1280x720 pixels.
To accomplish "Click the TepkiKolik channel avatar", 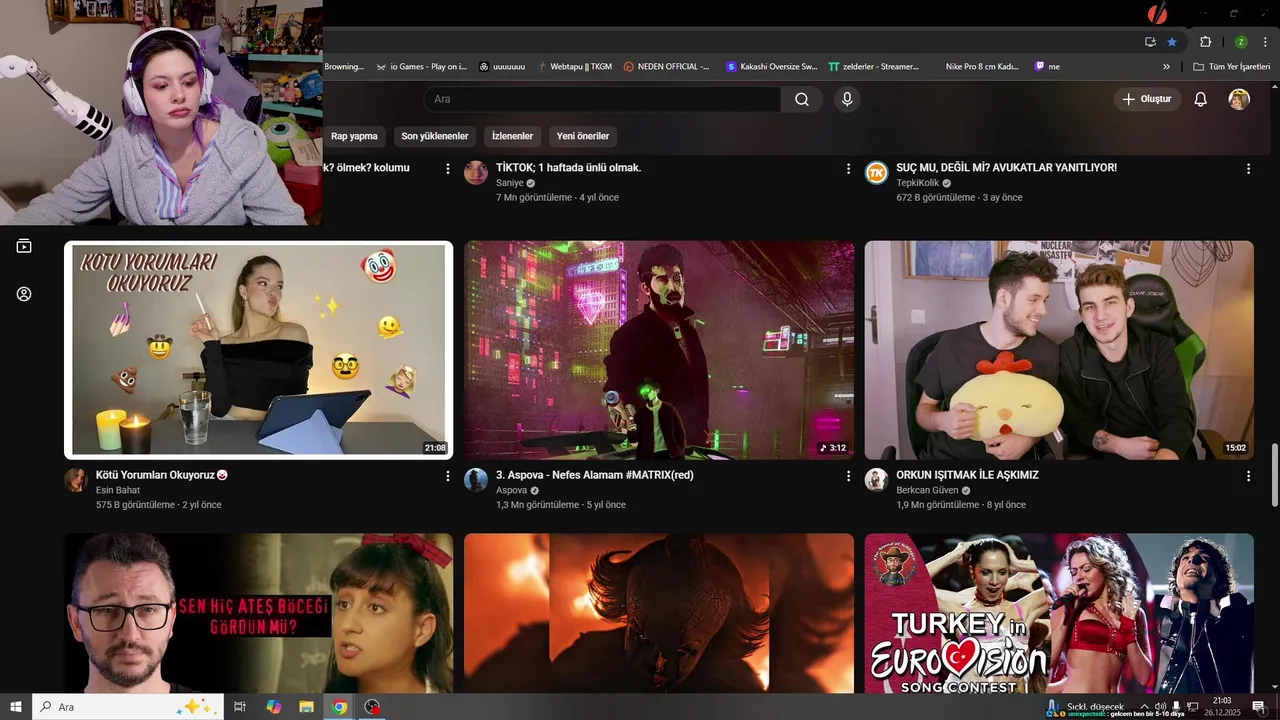I will click(x=876, y=172).
